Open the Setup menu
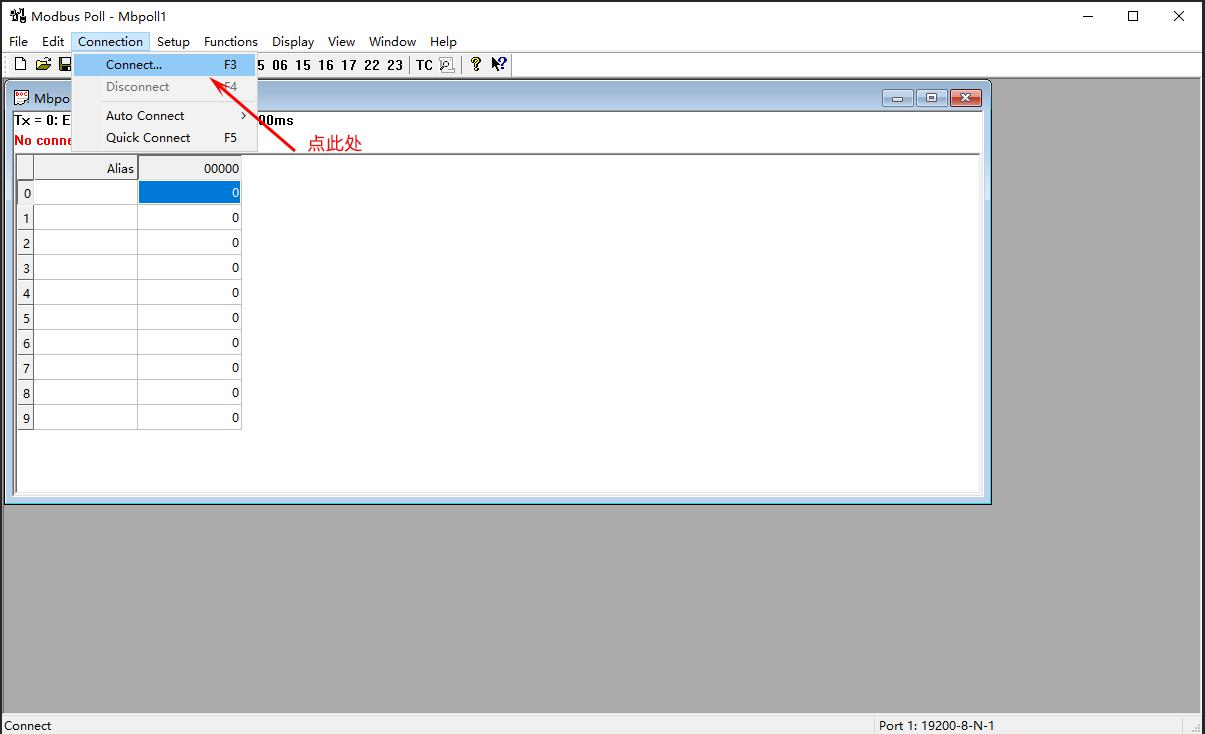The height and width of the screenshot is (734, 1205). (x=173, y=41)
